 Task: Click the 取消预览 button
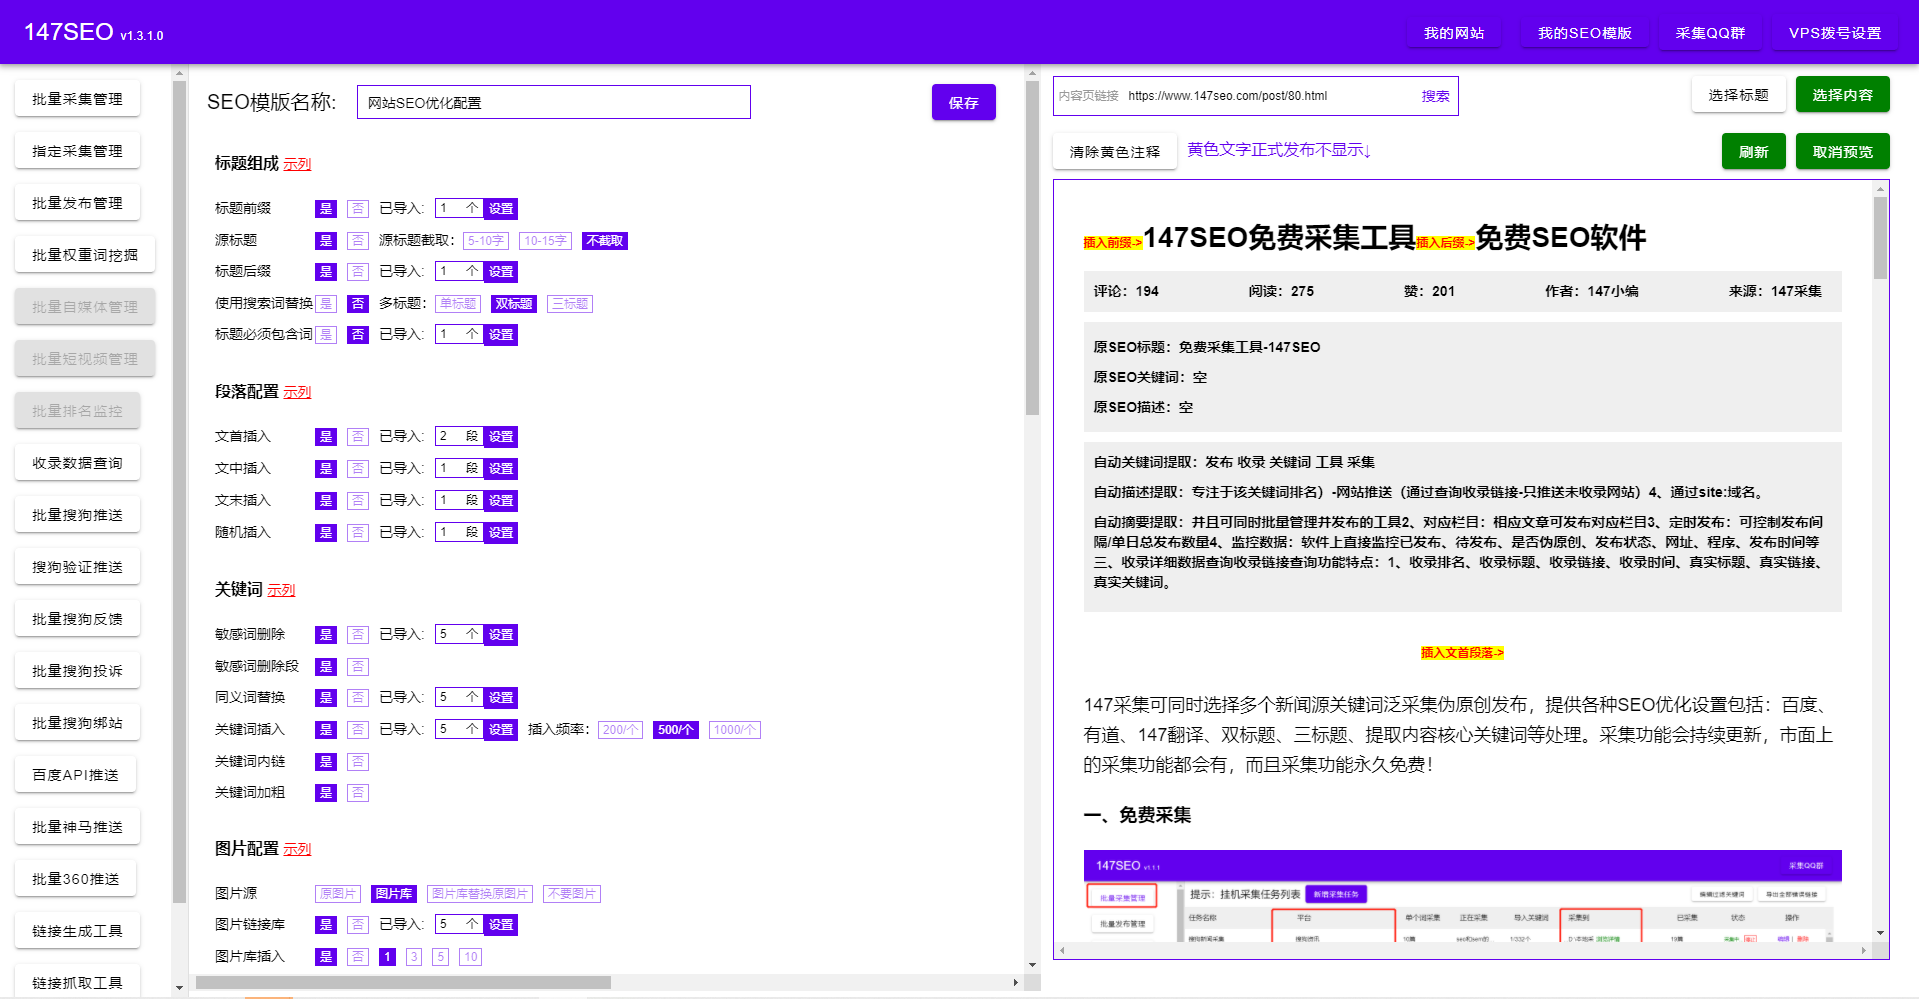[1842, 152]
